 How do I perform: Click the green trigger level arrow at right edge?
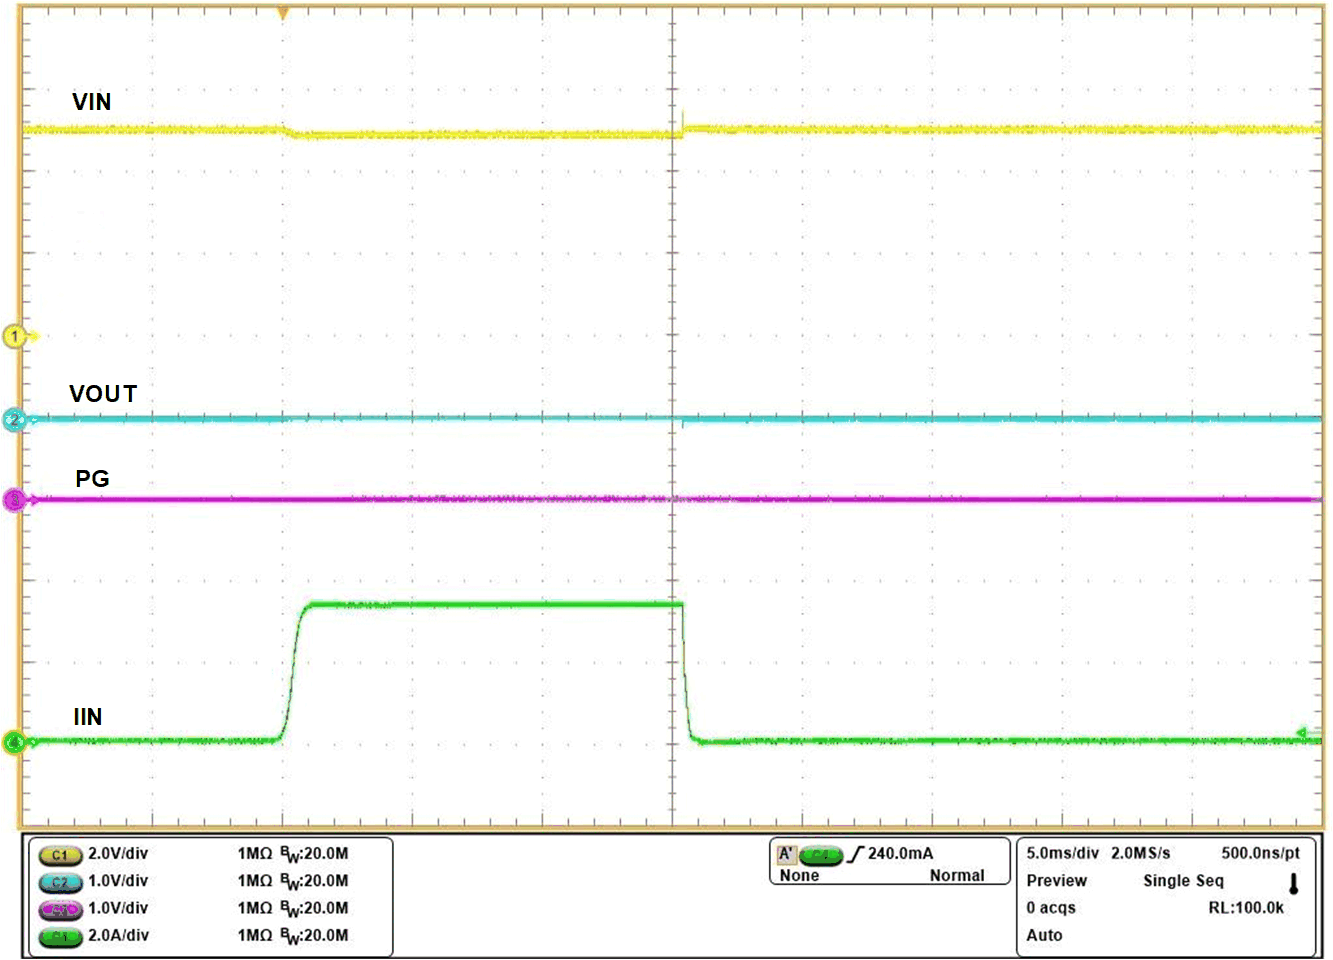[1302, 734]
